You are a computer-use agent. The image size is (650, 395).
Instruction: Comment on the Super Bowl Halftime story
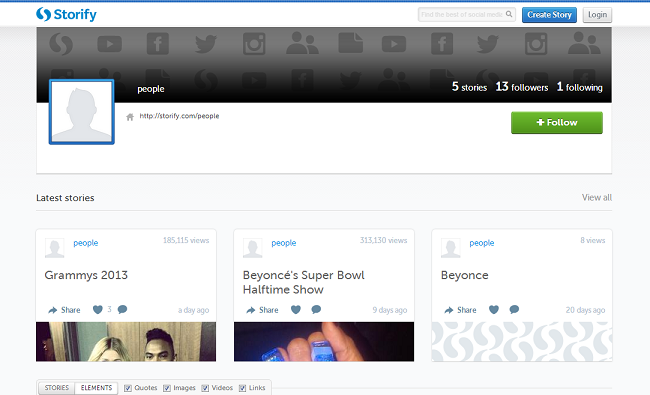point(316,310)
